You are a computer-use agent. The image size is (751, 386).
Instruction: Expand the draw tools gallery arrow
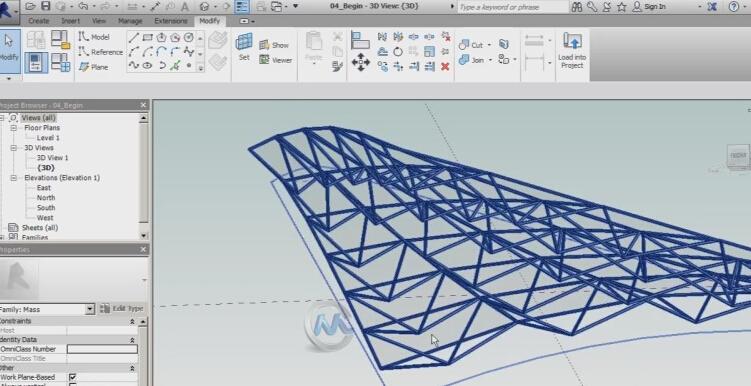click(200, 68)
